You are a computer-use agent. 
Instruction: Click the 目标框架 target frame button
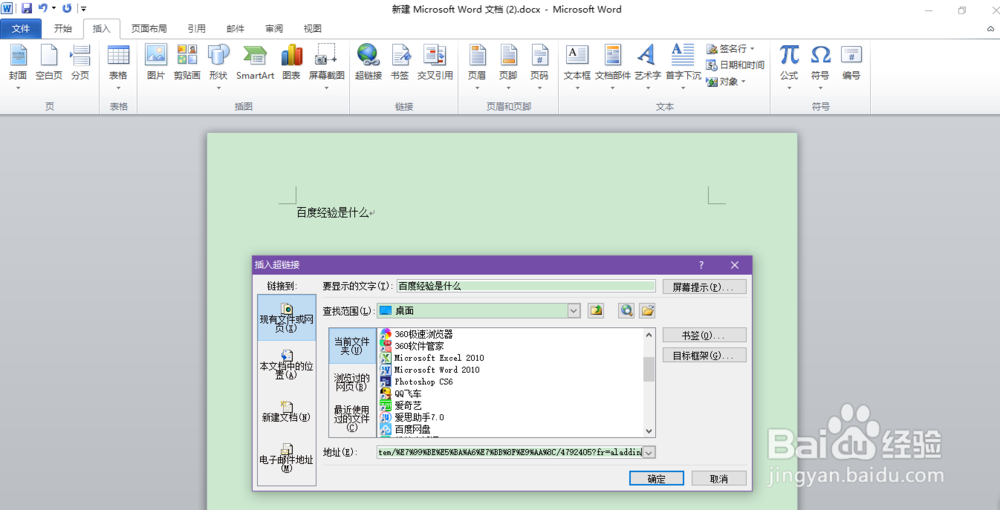pyautogui.click(x=704, y=356)
